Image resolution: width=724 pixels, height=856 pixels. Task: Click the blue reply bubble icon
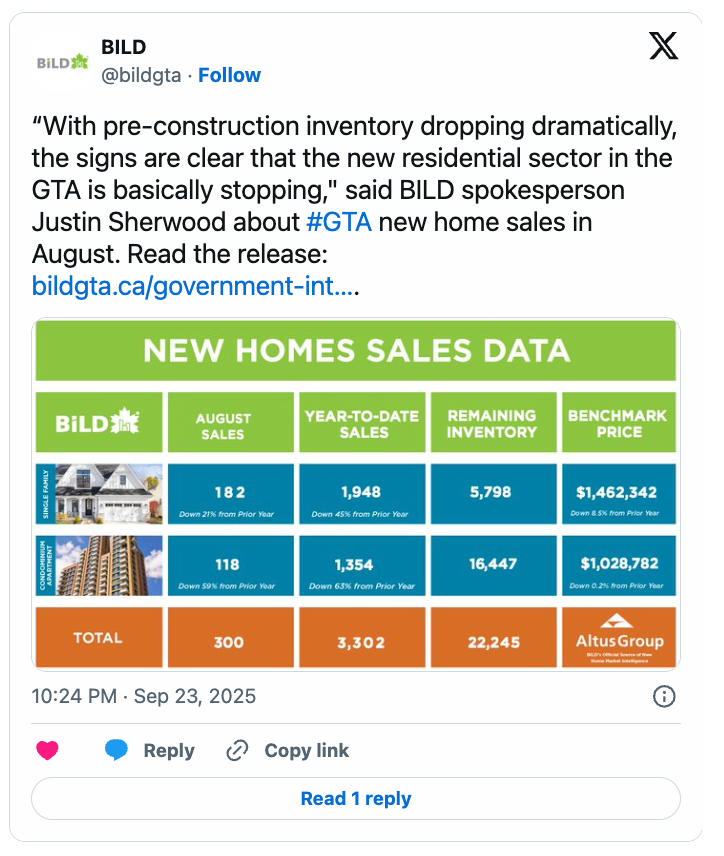click(x=116, y=751)
